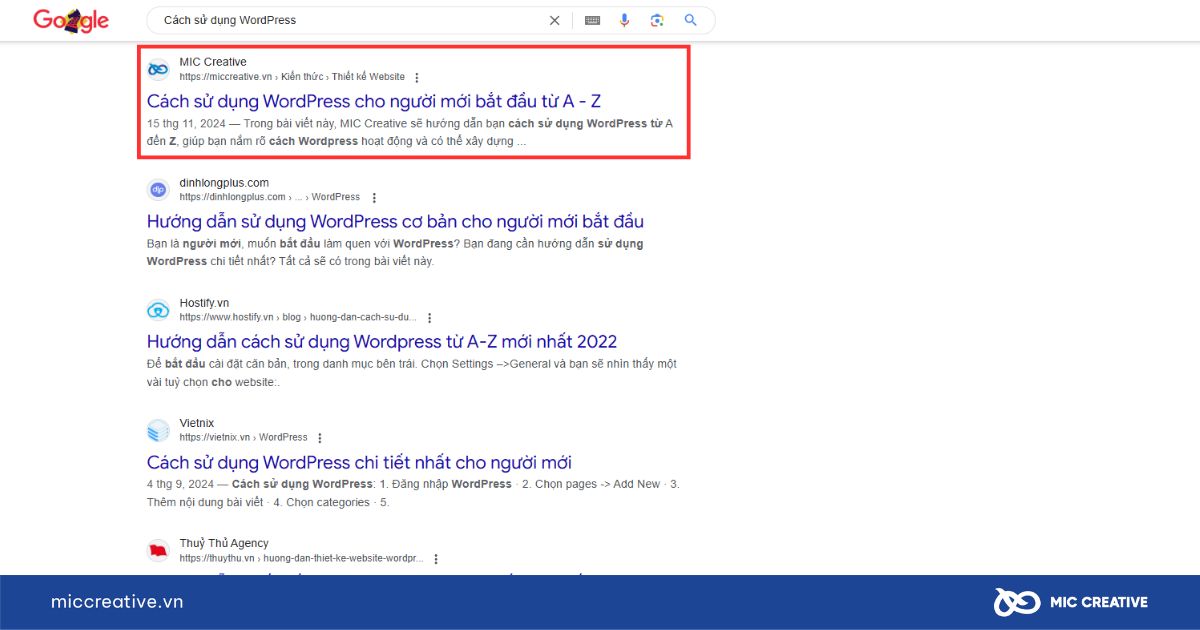
Task: Click the dinhlongplus.com favicon
Action: point(158,189)
